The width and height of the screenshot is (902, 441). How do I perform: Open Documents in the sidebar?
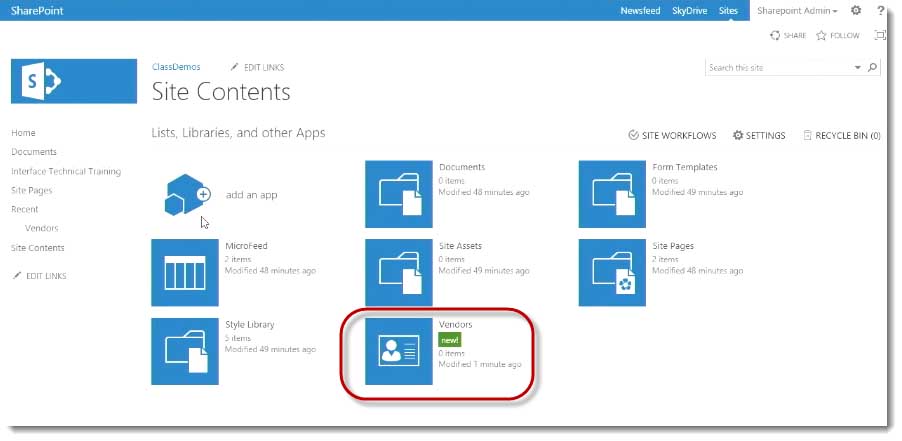34,152
